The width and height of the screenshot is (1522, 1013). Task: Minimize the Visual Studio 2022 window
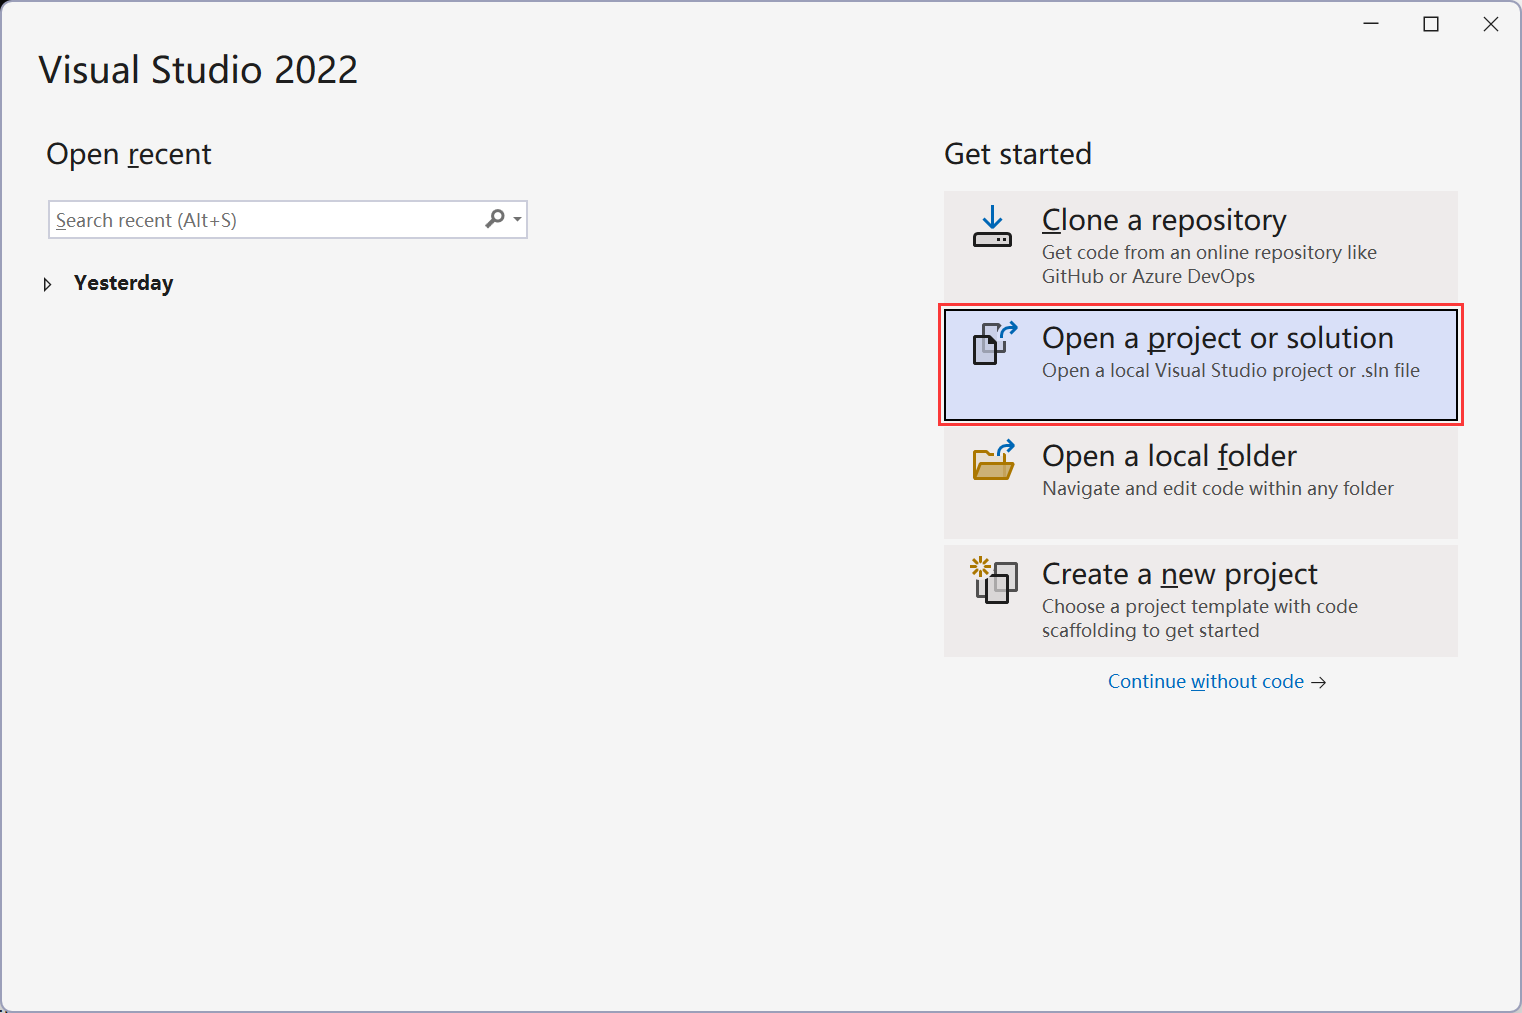pos(1371,24)
